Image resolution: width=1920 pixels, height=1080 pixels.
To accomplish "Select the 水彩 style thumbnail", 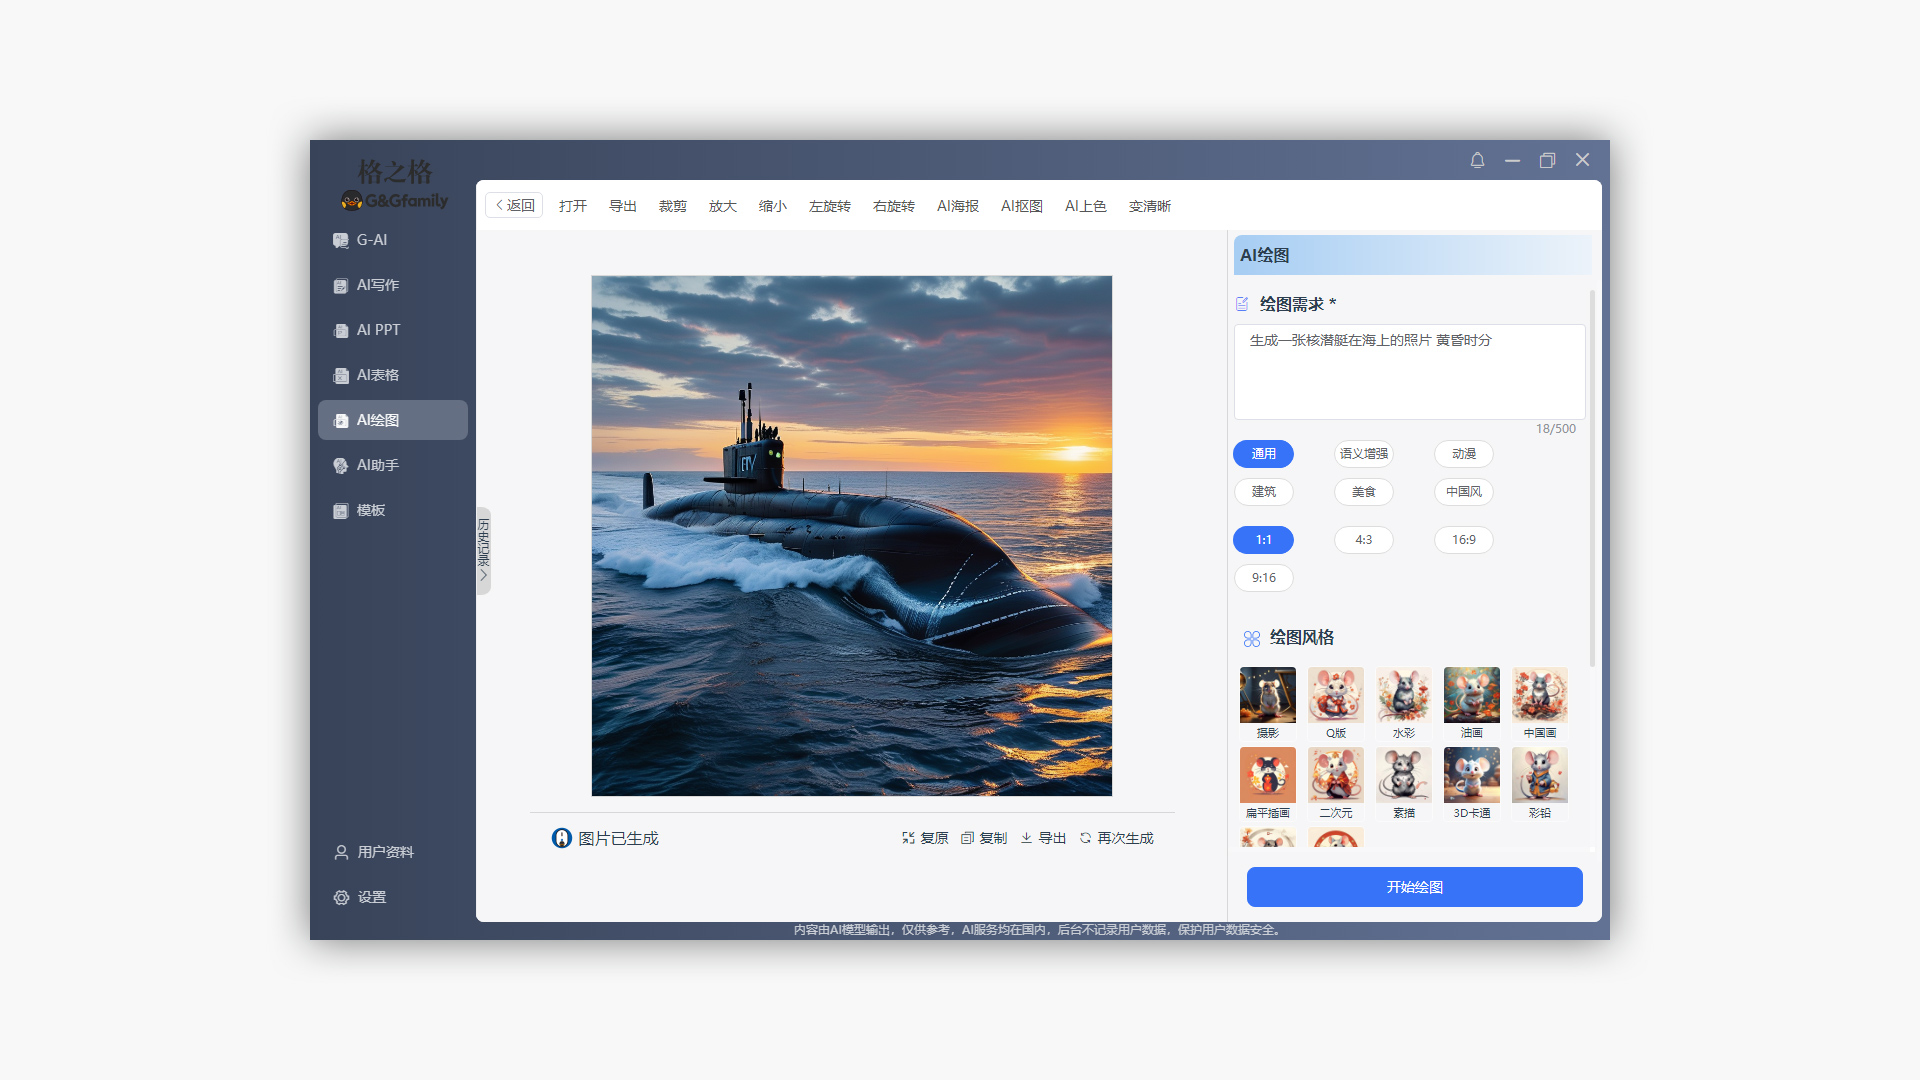I will pos(1403,696).
